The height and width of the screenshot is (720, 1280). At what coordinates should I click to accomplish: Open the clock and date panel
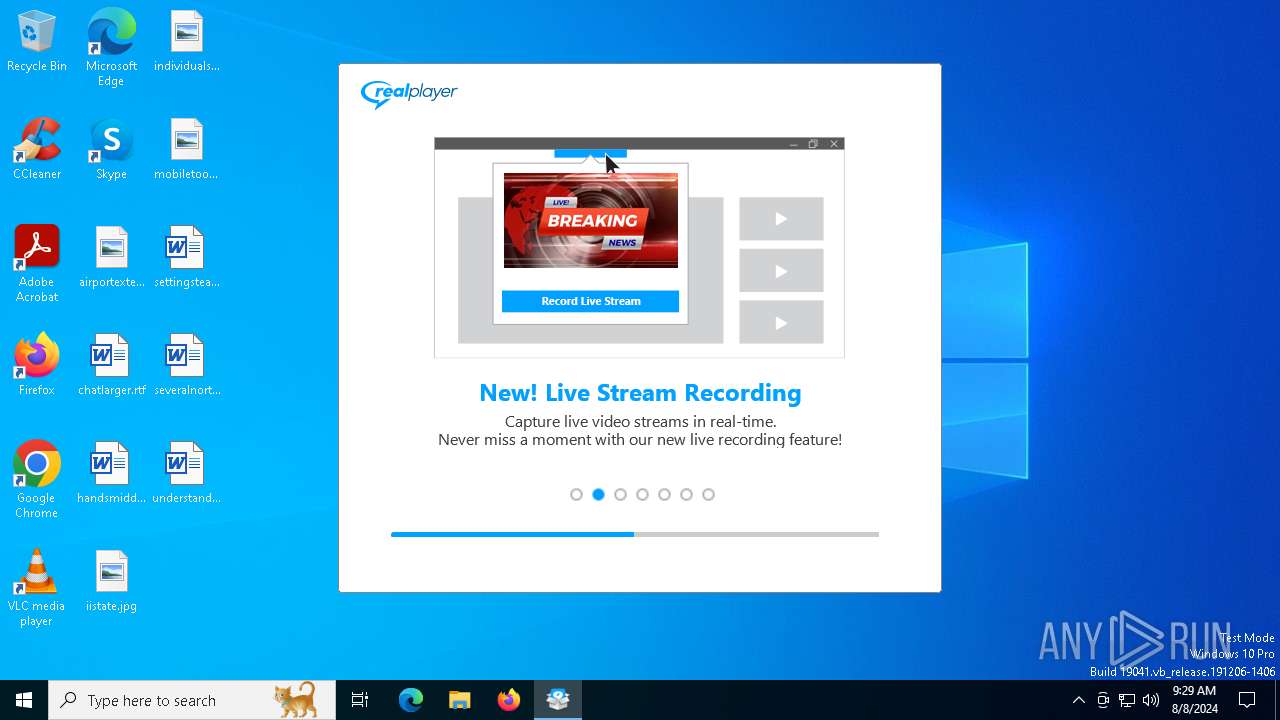click(1195, 700)
